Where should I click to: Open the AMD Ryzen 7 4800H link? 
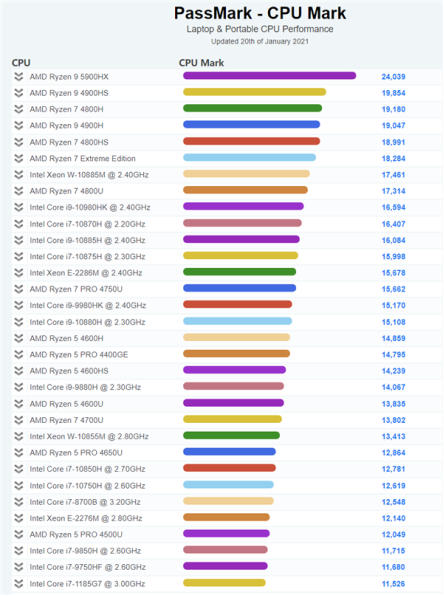[x=67, y=109]
